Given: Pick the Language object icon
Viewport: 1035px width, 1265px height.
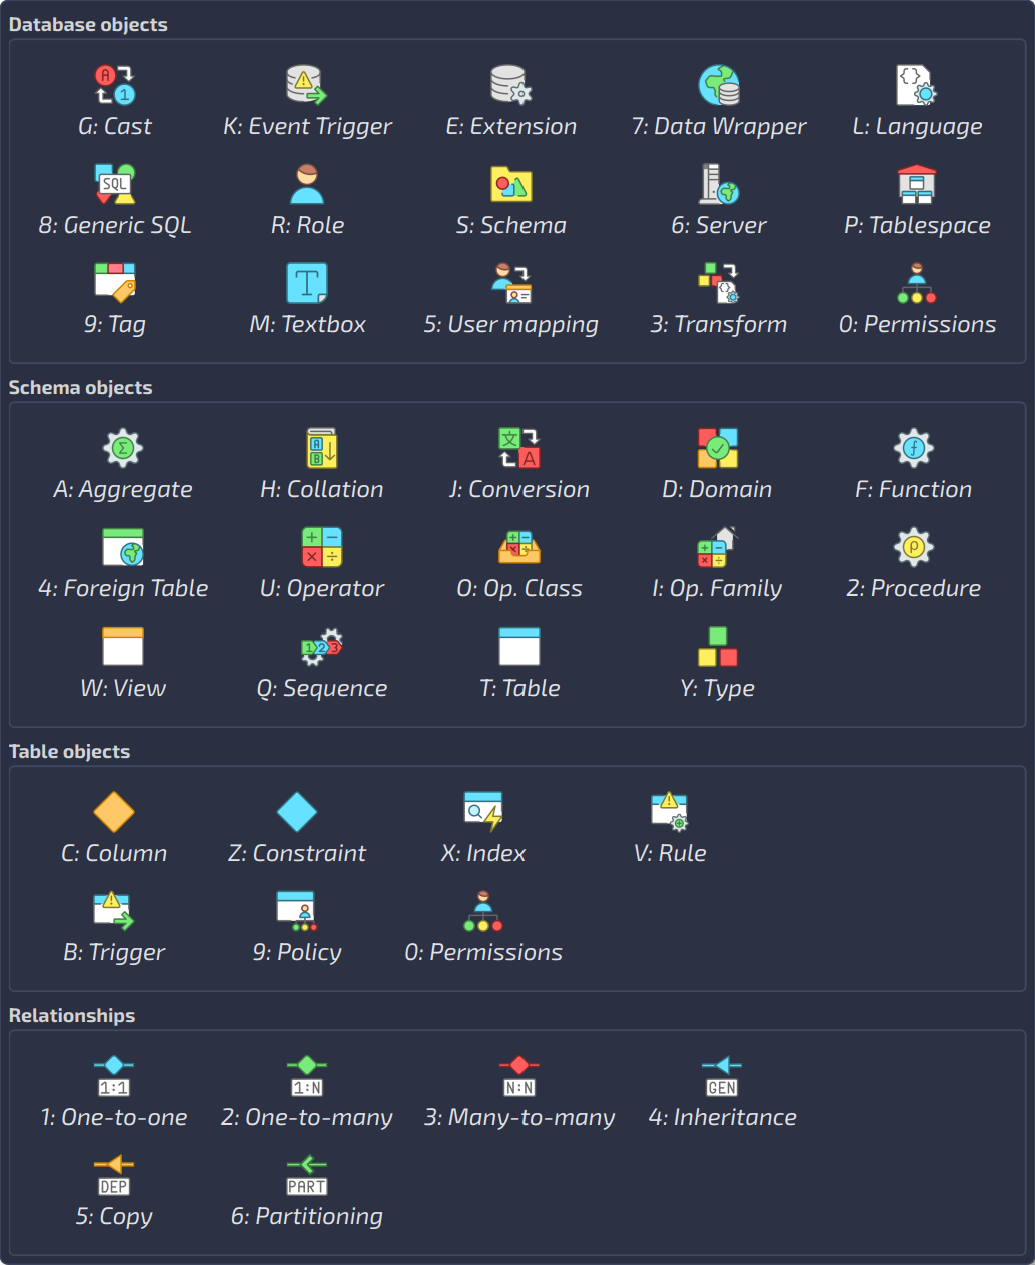Looking at the screenshot, I should click(x=917, y=85).
